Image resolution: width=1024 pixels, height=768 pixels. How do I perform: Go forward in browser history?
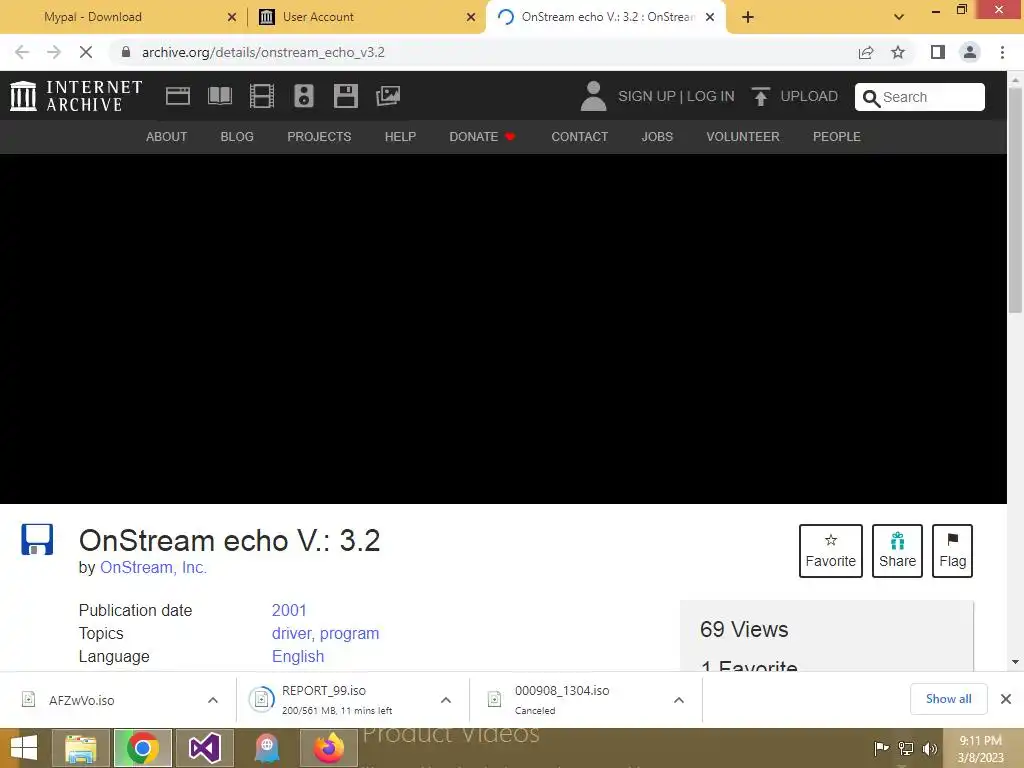[54, 52]
